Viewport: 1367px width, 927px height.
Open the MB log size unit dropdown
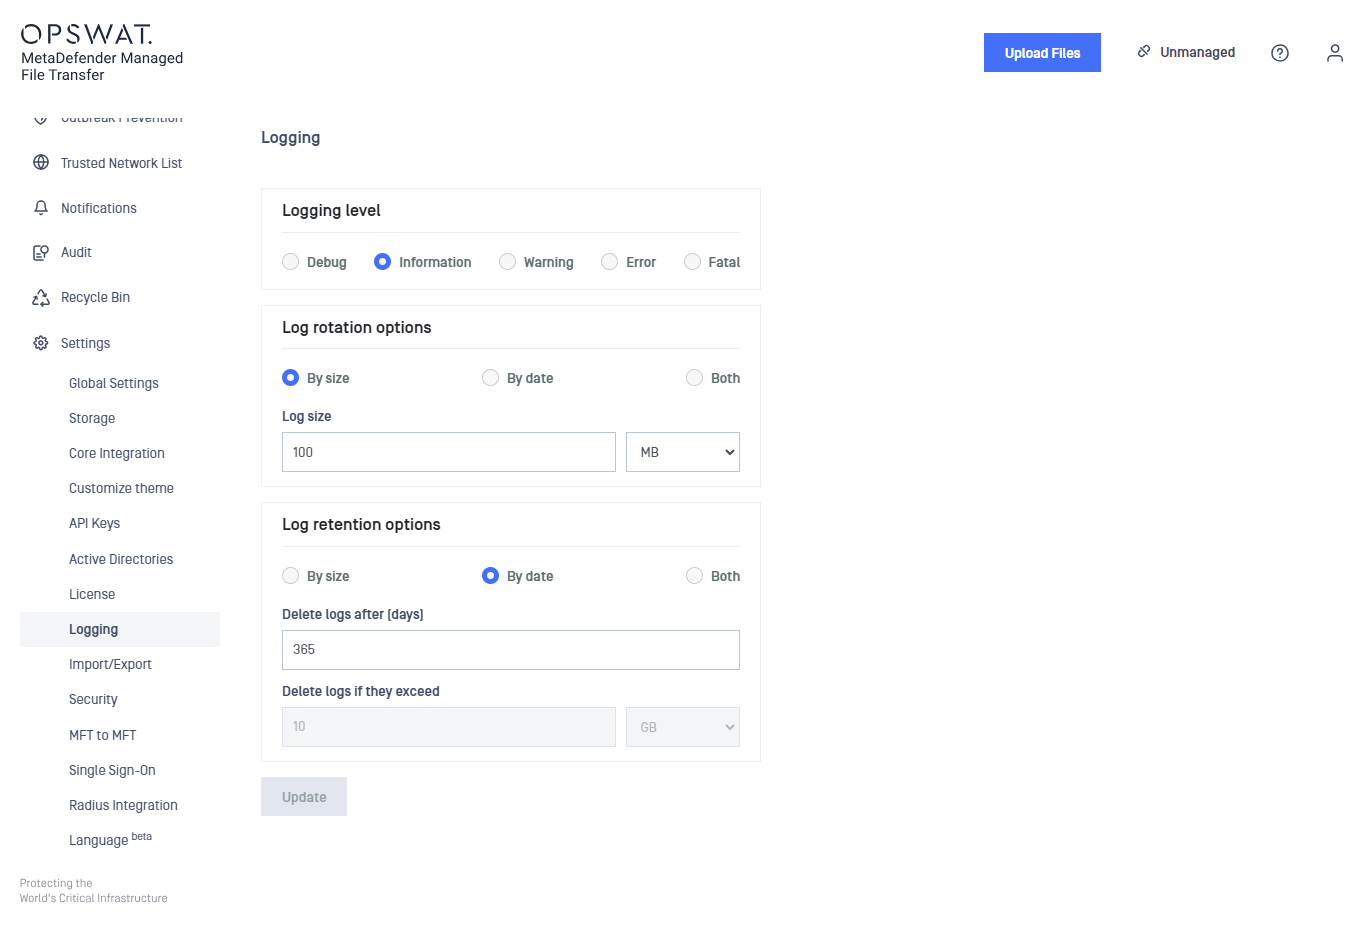(683, 452)
